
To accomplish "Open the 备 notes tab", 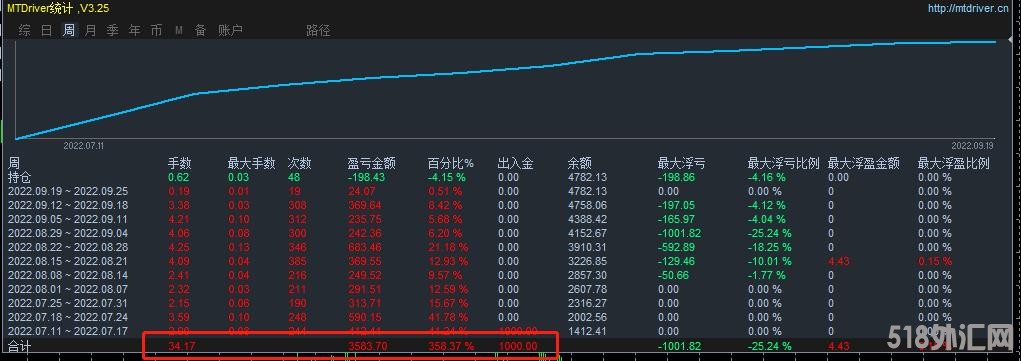I will click(x=201, y=30).
